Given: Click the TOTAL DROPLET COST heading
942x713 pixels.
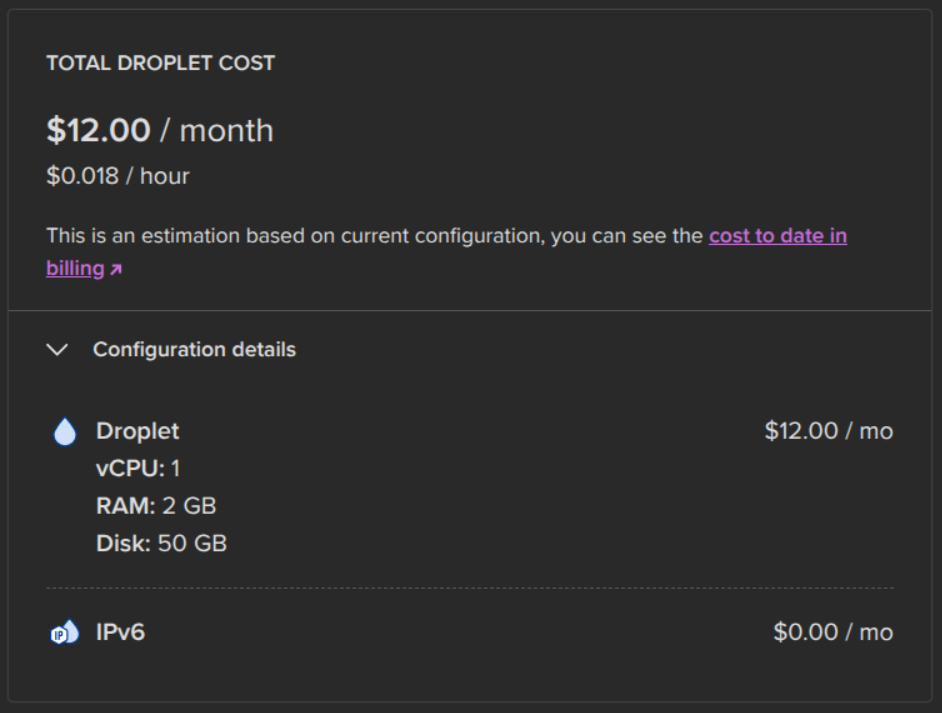Looking at the screenshot, I should pyautogui.click(x=160, y=62).
